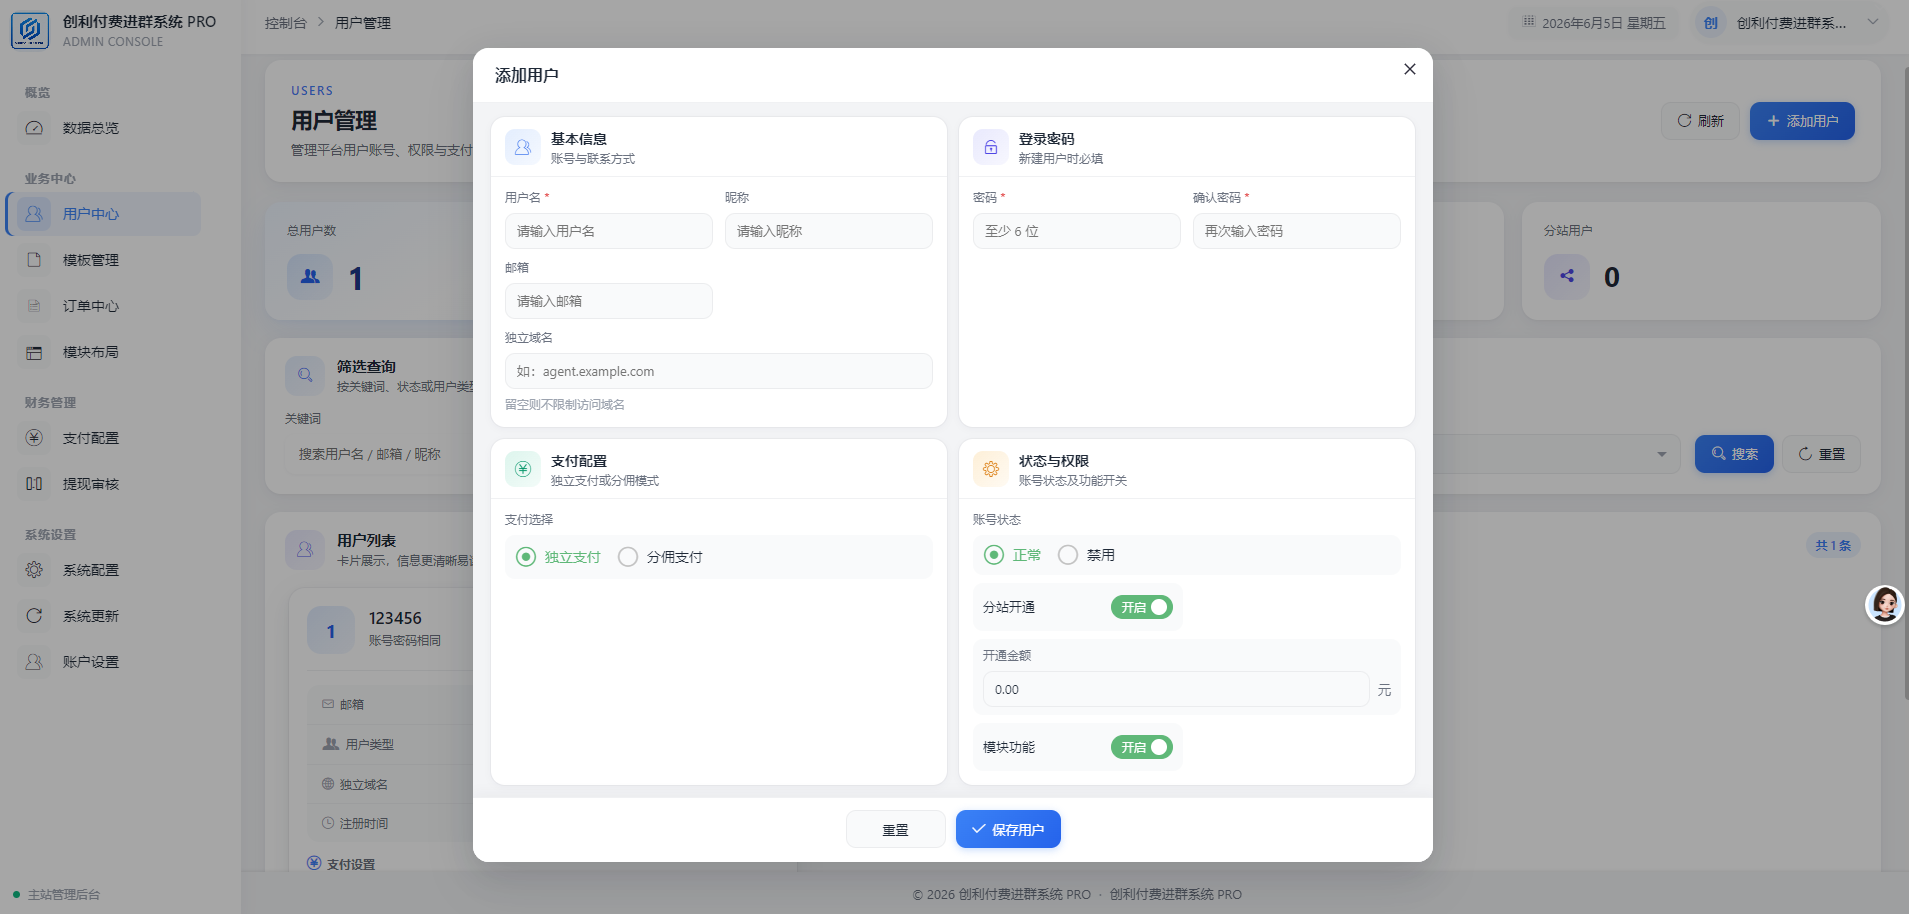The height and width of the screenshot is (914, 1909).
Task: Click the 登录密码 lock icon
Action: point(991,147)
